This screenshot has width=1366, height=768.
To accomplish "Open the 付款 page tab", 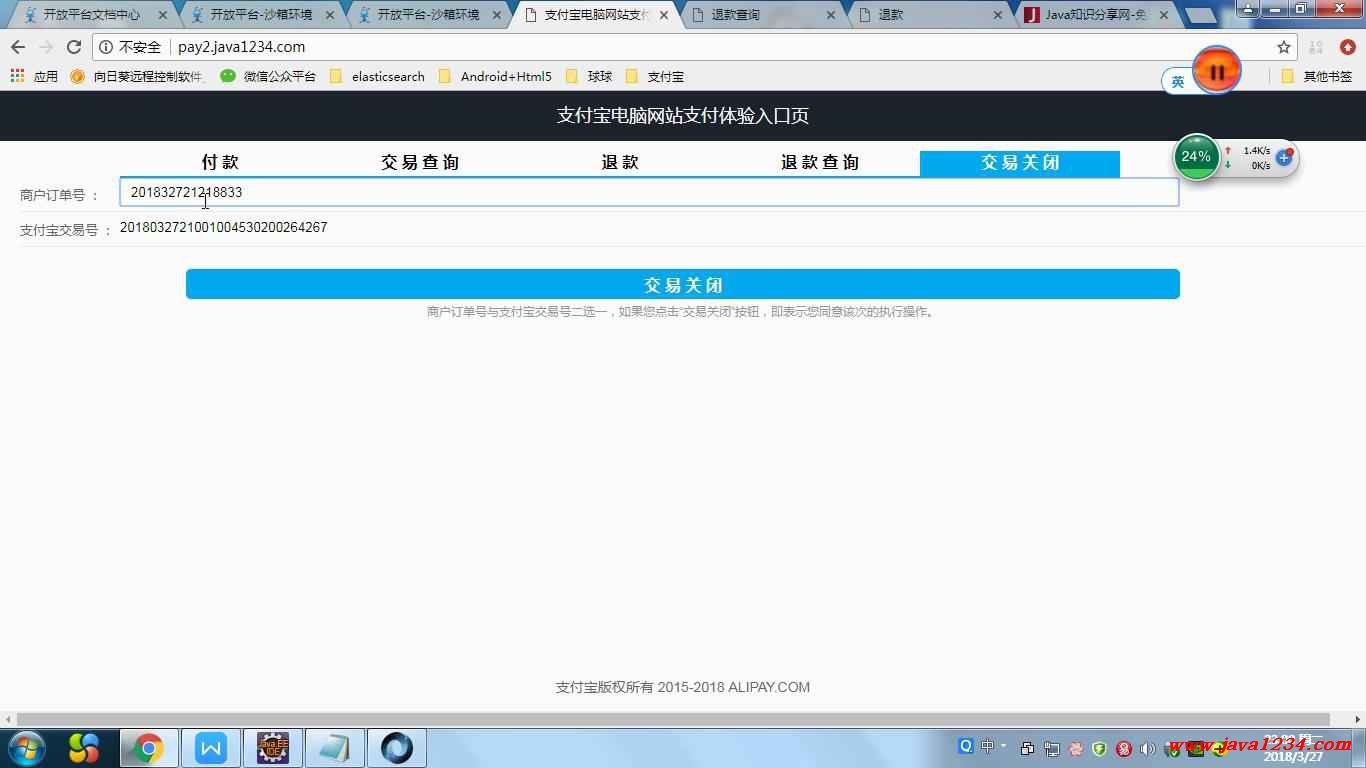I will 220,163.
